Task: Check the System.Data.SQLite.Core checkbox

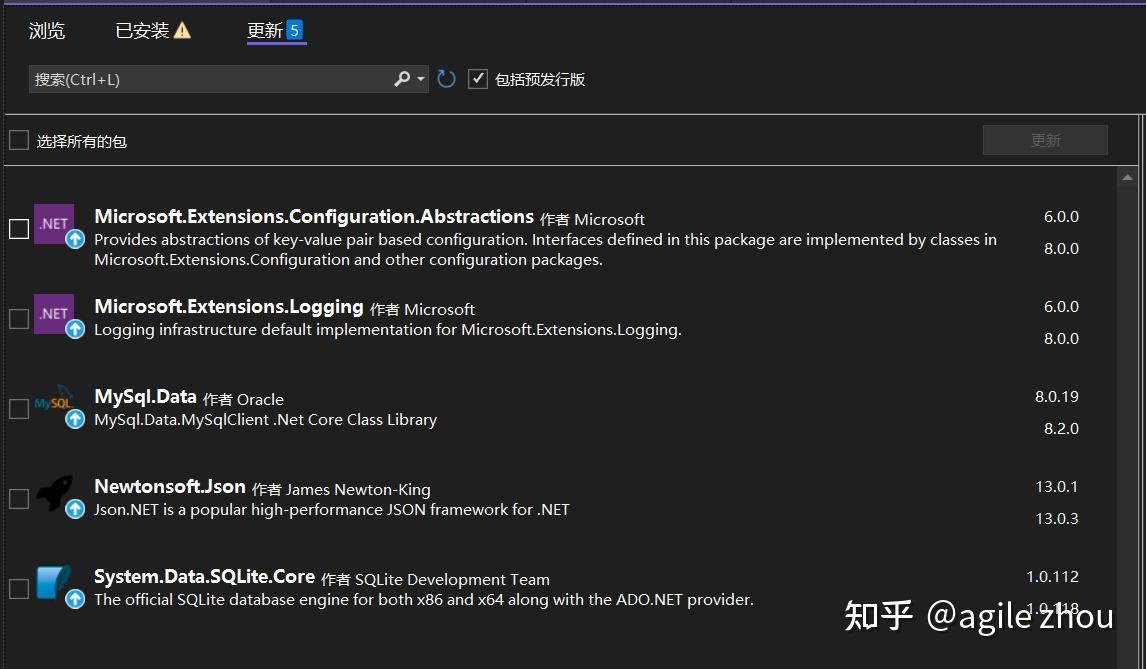Action: (17, 588)
